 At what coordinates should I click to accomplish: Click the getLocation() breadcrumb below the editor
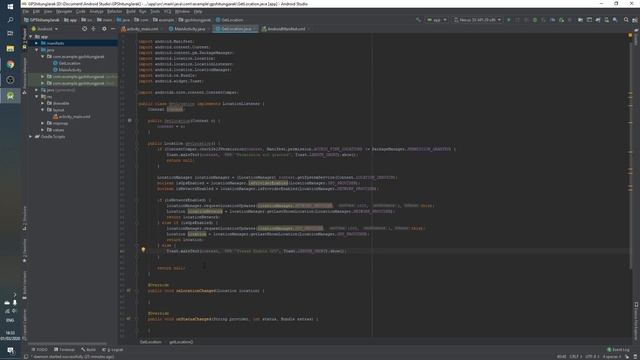181,342
